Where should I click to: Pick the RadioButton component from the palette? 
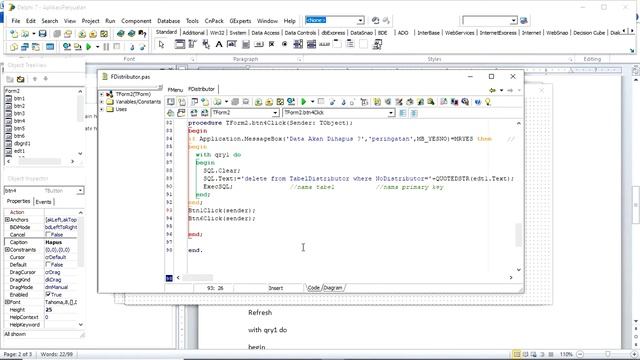point(284,44)
